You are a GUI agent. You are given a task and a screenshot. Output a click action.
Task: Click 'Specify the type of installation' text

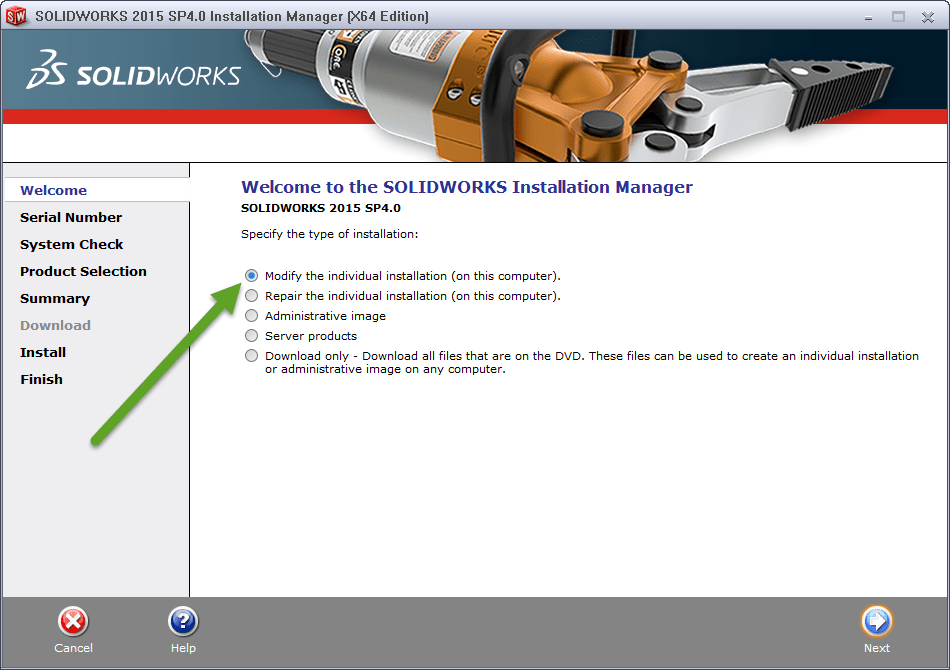pos(330,234)
